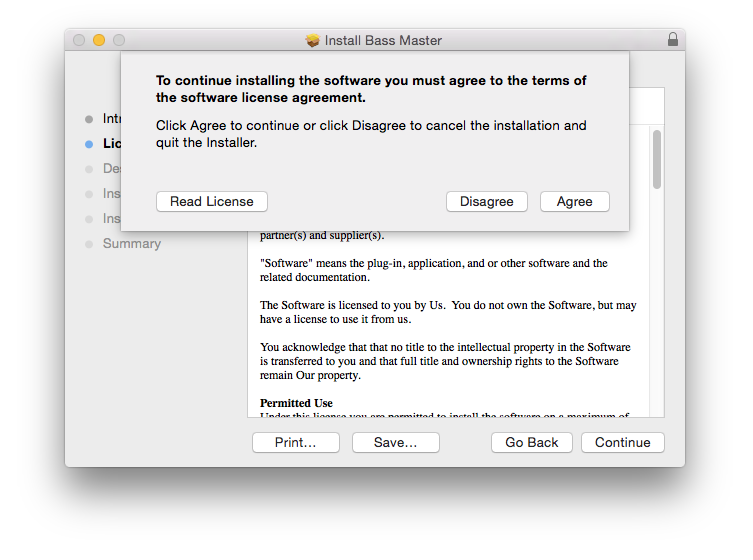Click the lock icon in title bar
This screenshot has width=753, height=560.
coord(673,39)
